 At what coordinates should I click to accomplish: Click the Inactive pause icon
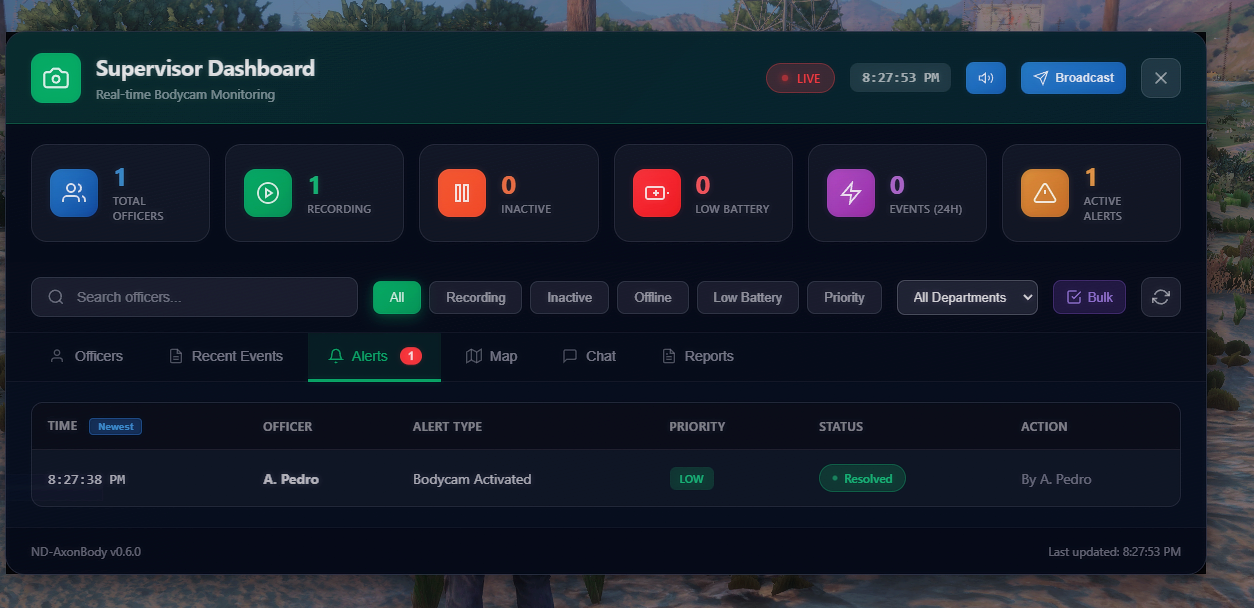[462, 193]
